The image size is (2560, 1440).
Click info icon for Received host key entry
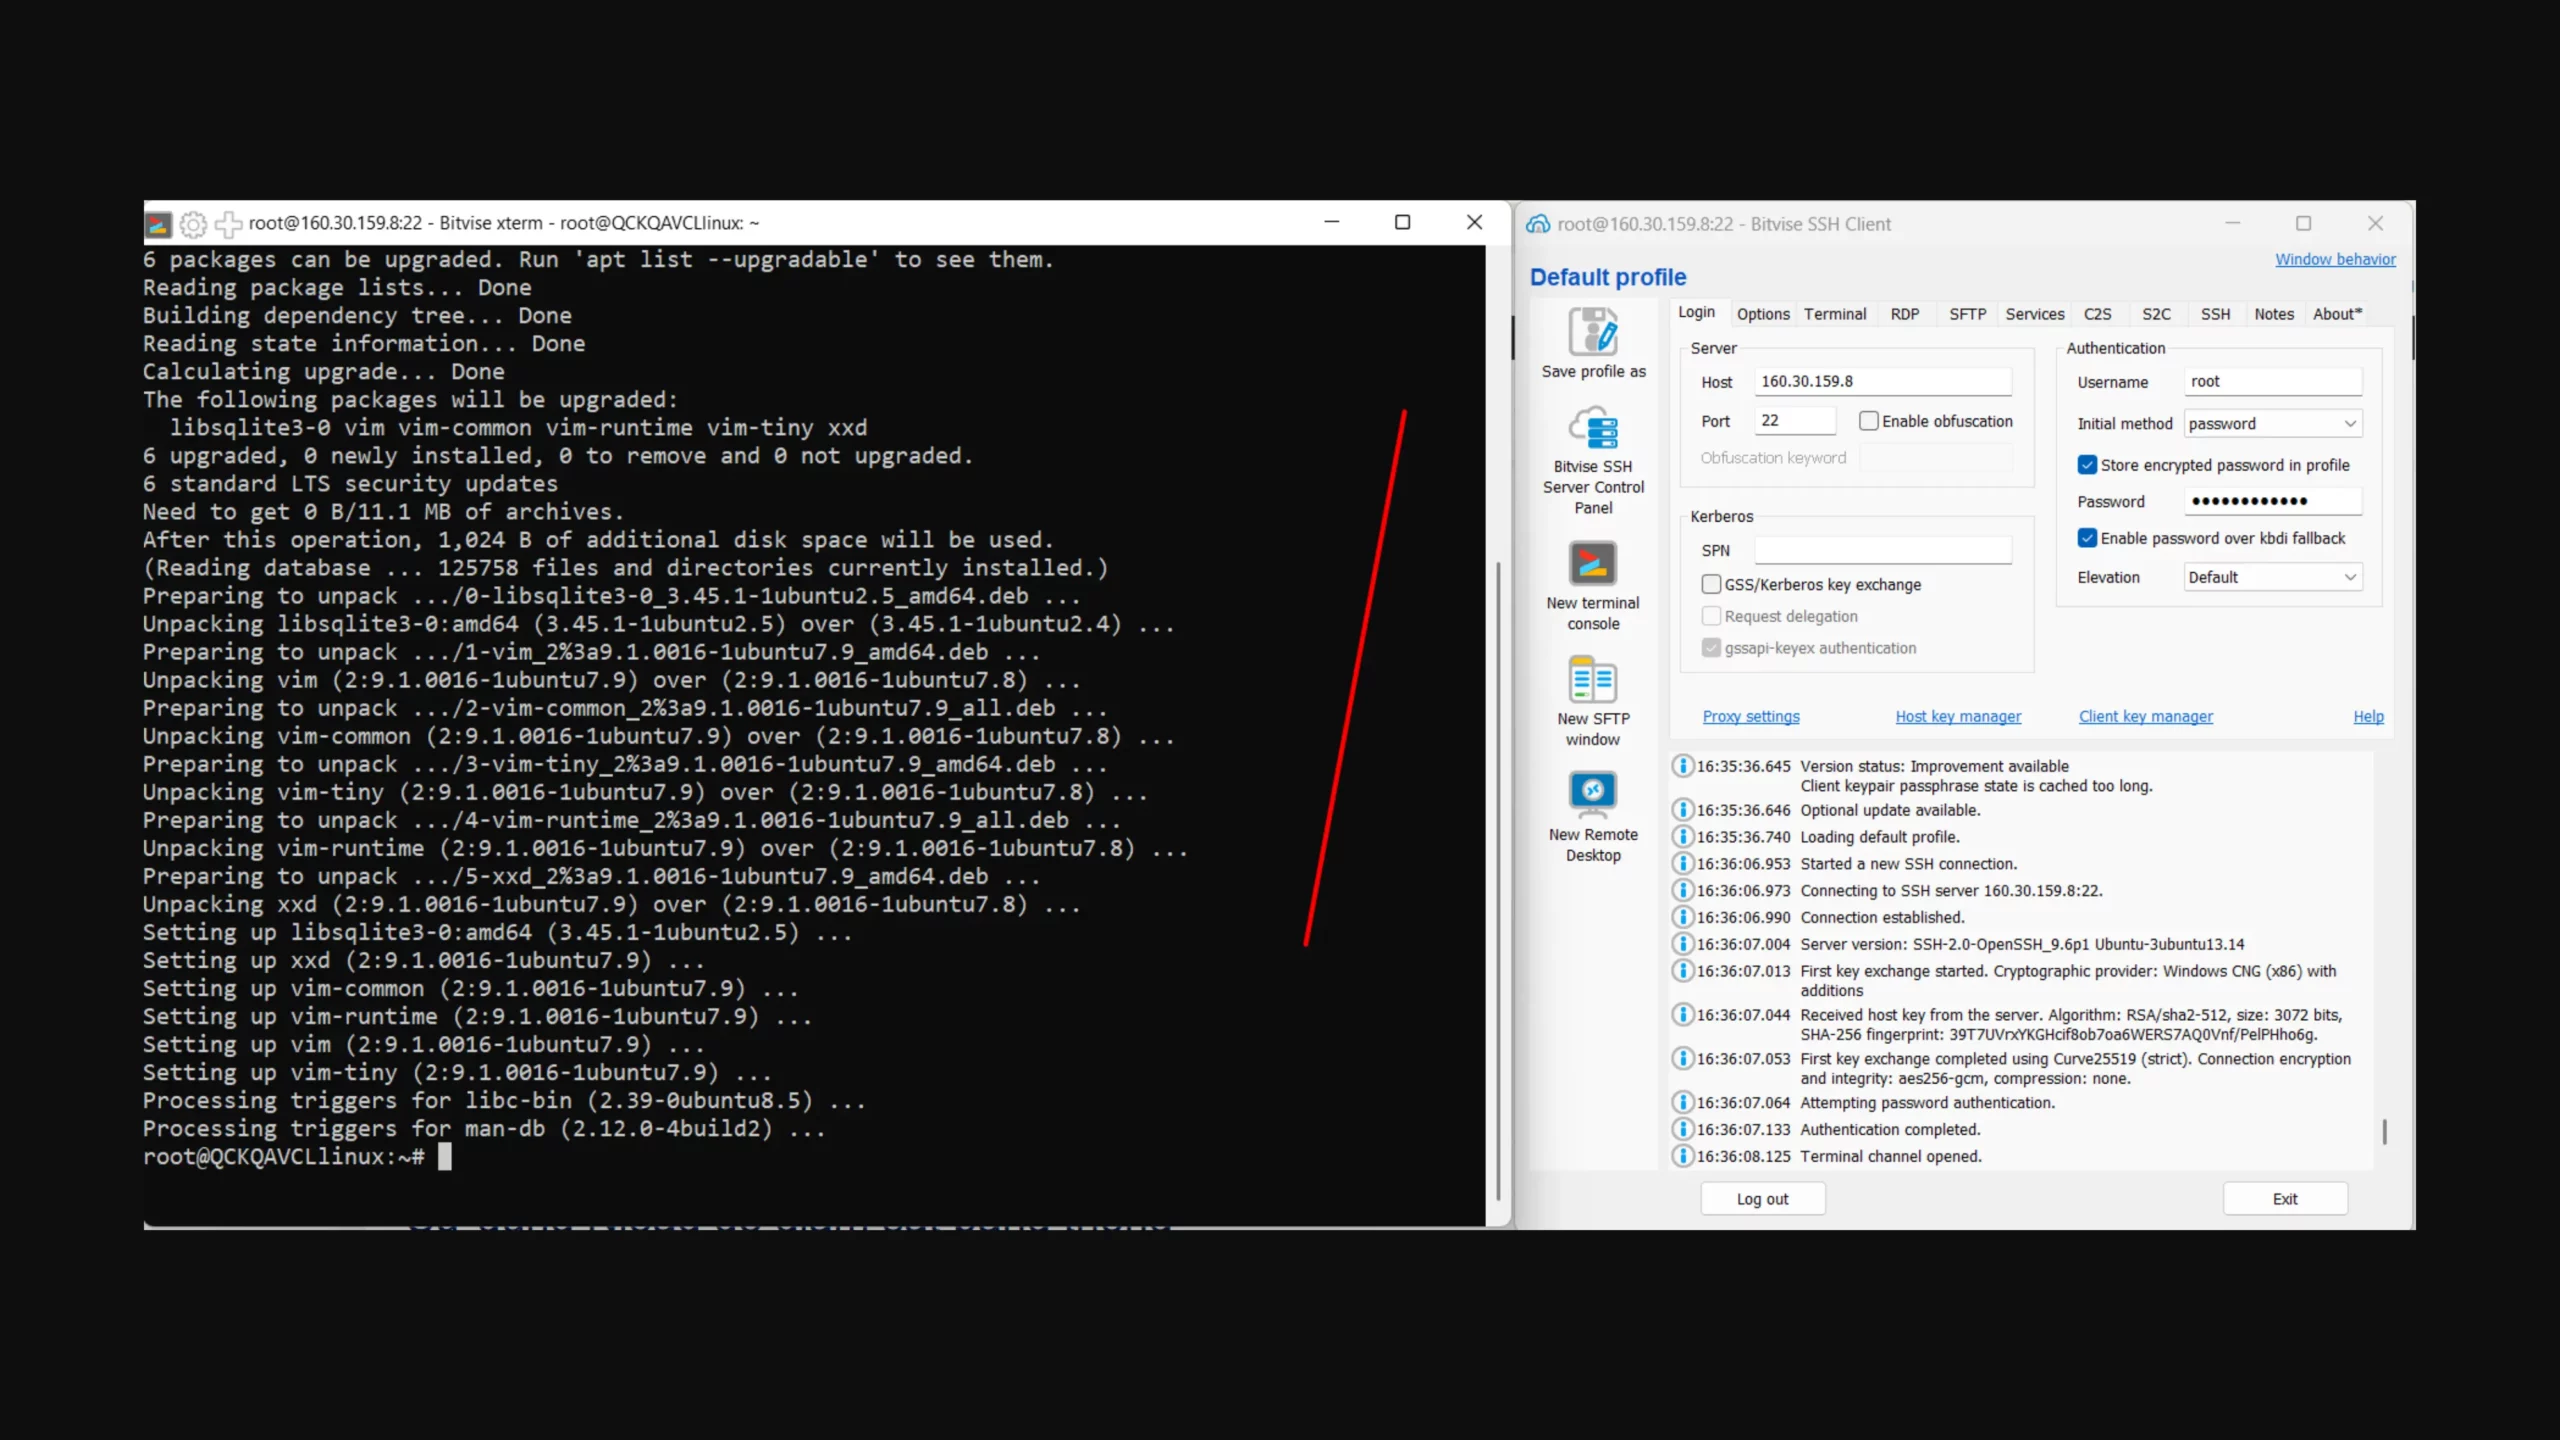1683,1014
